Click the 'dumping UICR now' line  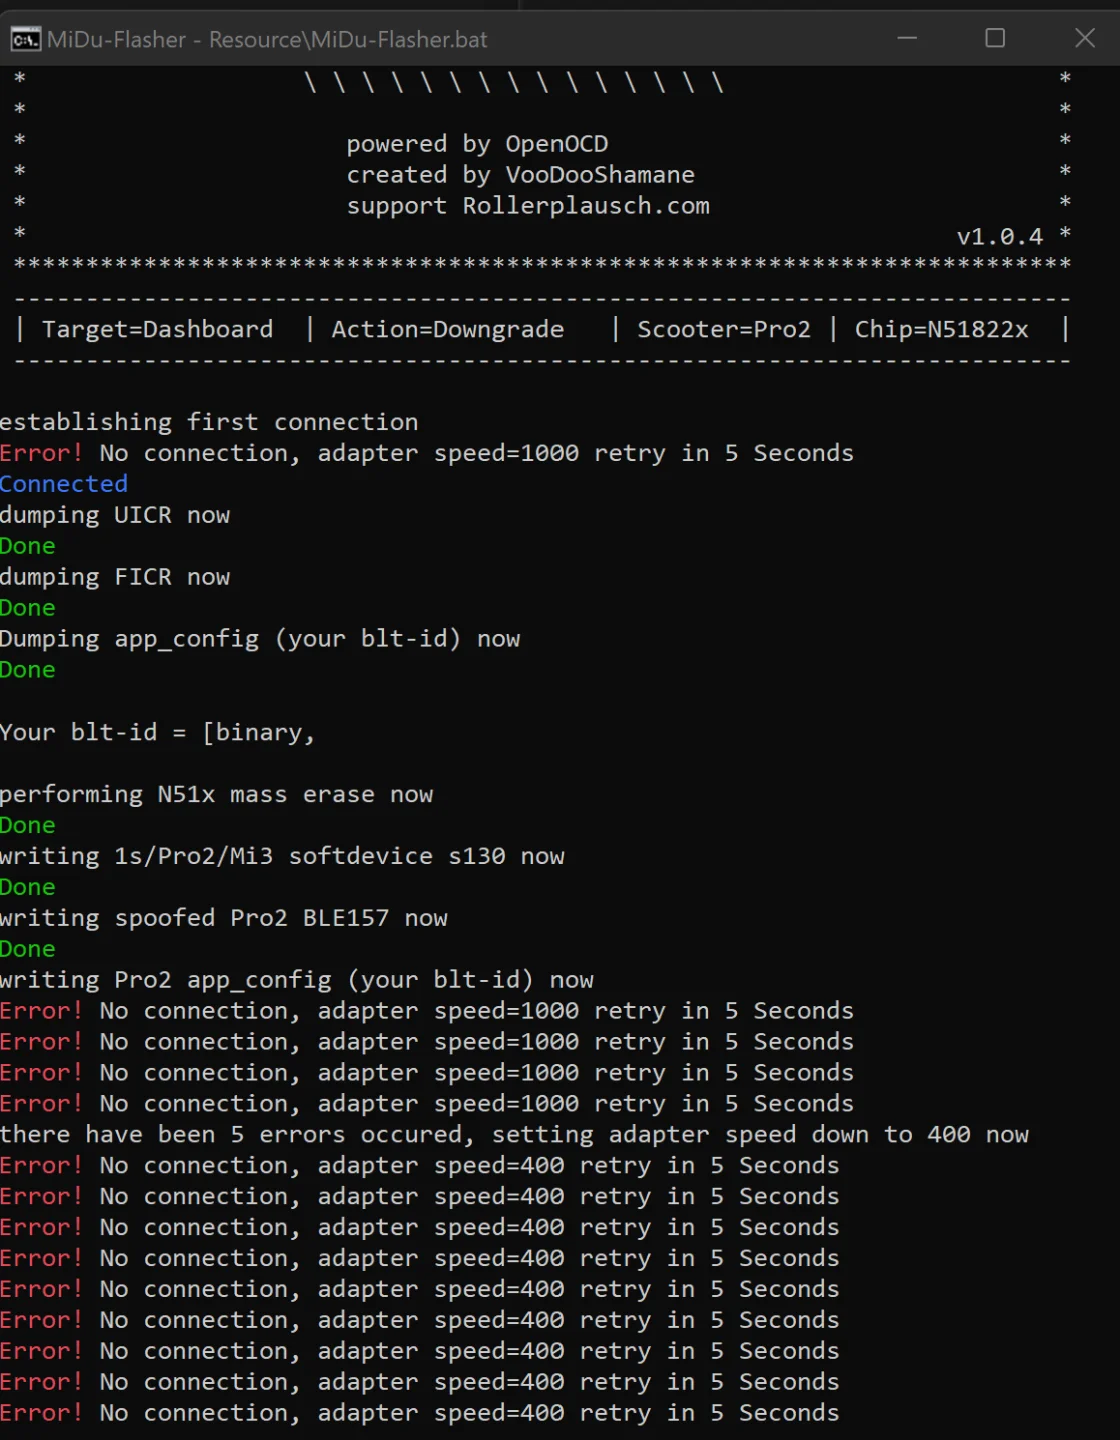click(x=115, y=515)
